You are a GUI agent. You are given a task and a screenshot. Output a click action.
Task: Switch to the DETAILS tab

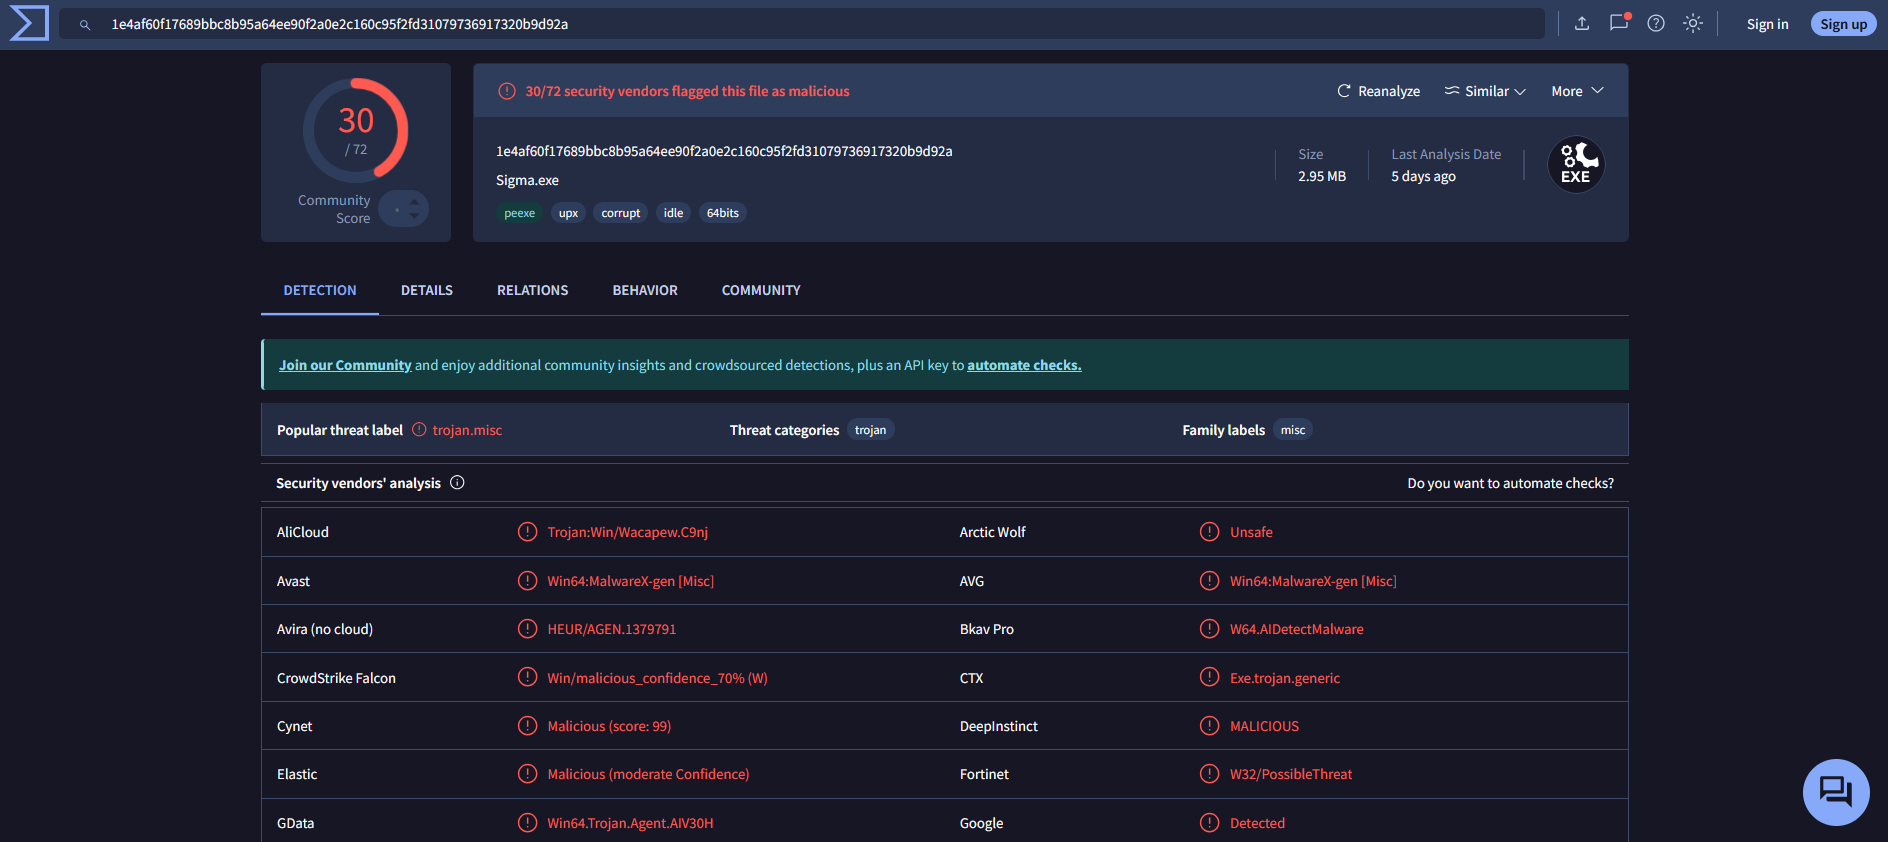pos(427,290)
